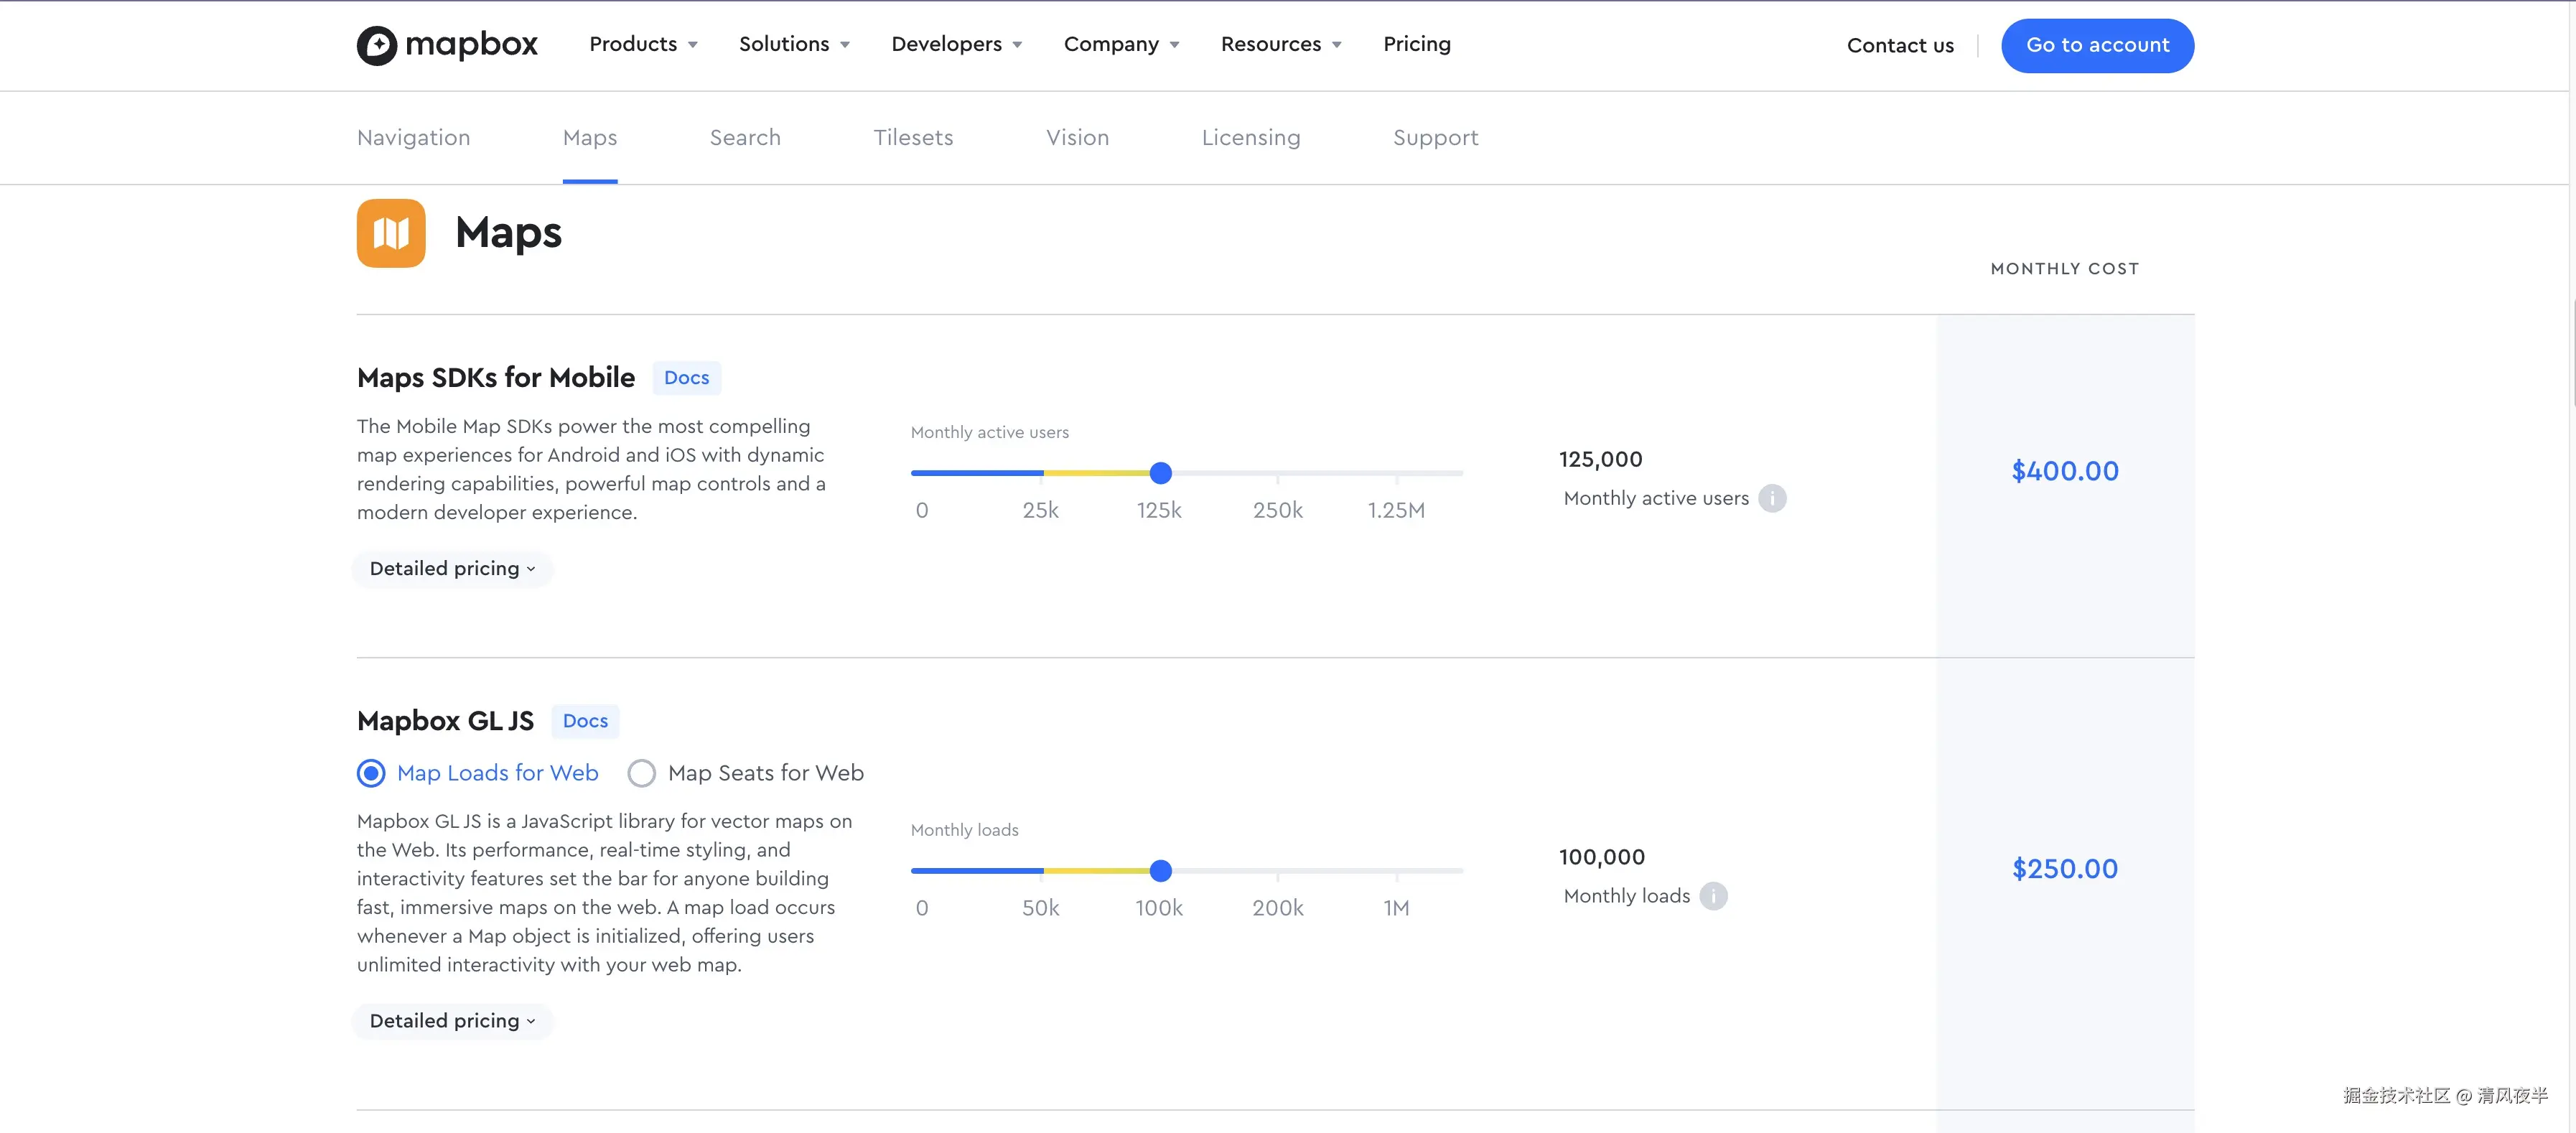Screen dimensions: 2576x1133
Task: Click the 200k mark on Monthly loads slider
Action: [1277, 872]
